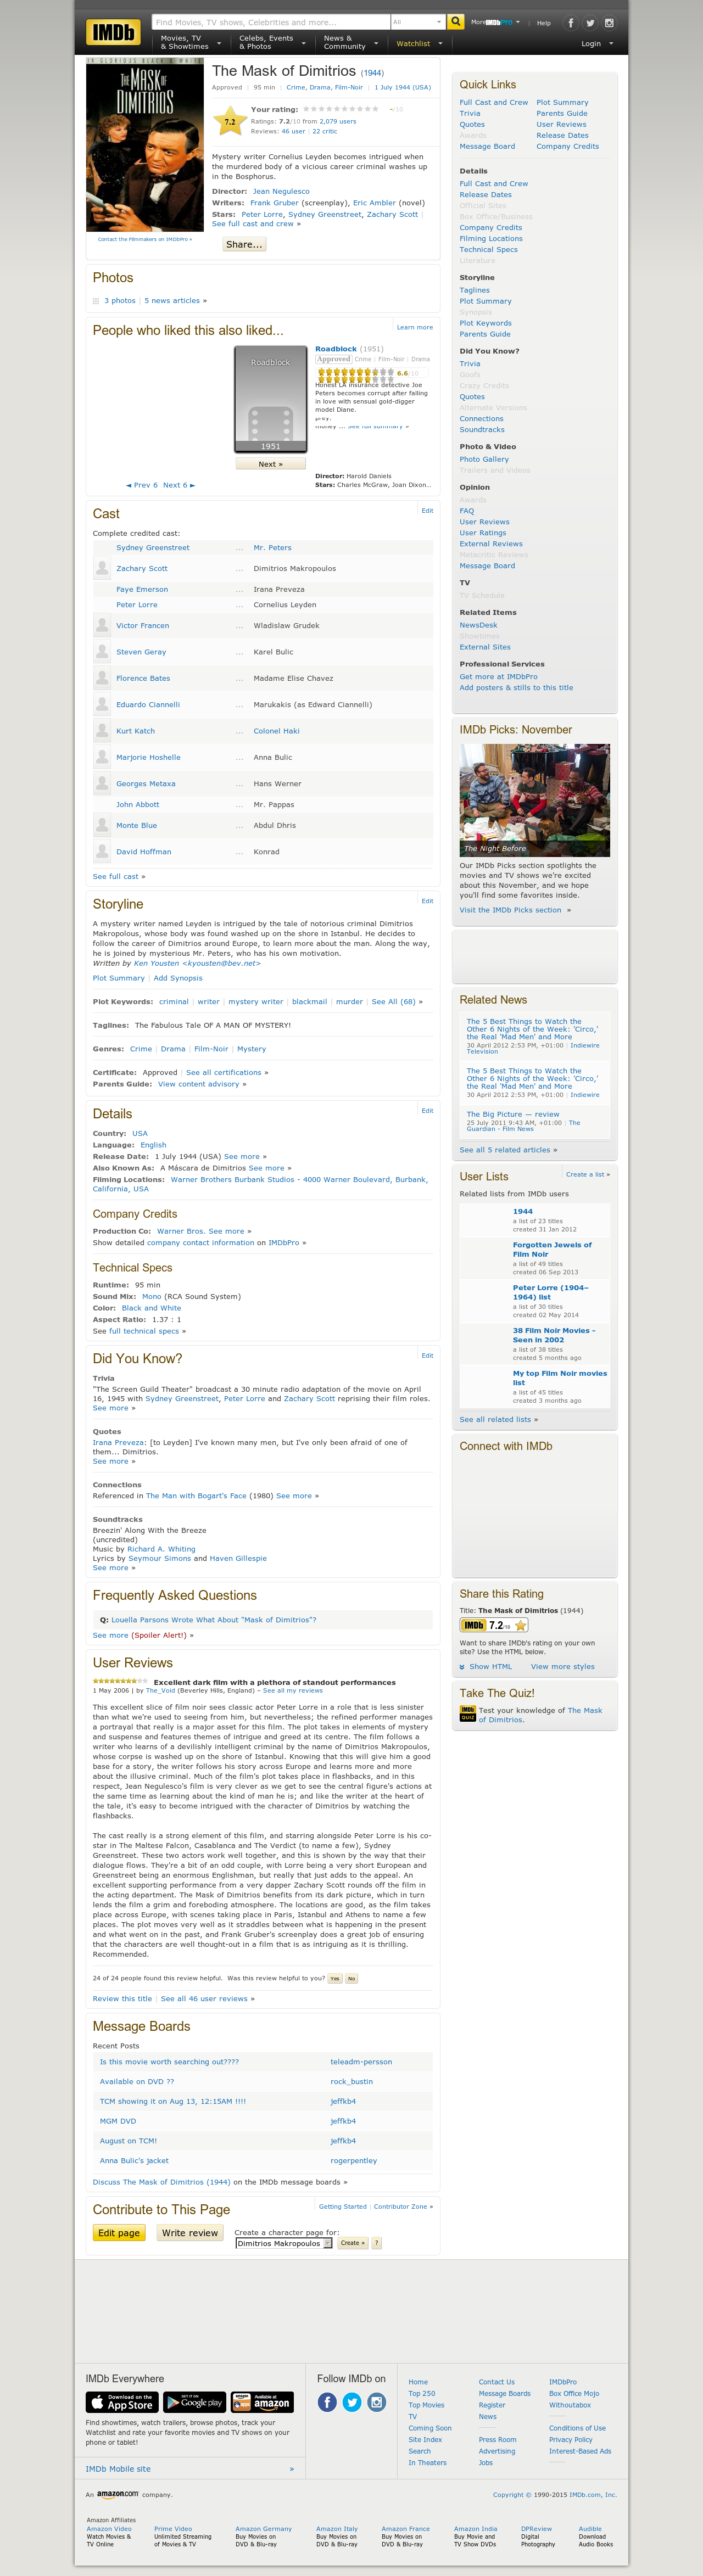
Task: Click the Available at Amazon badge
Action: (262, 2403)
